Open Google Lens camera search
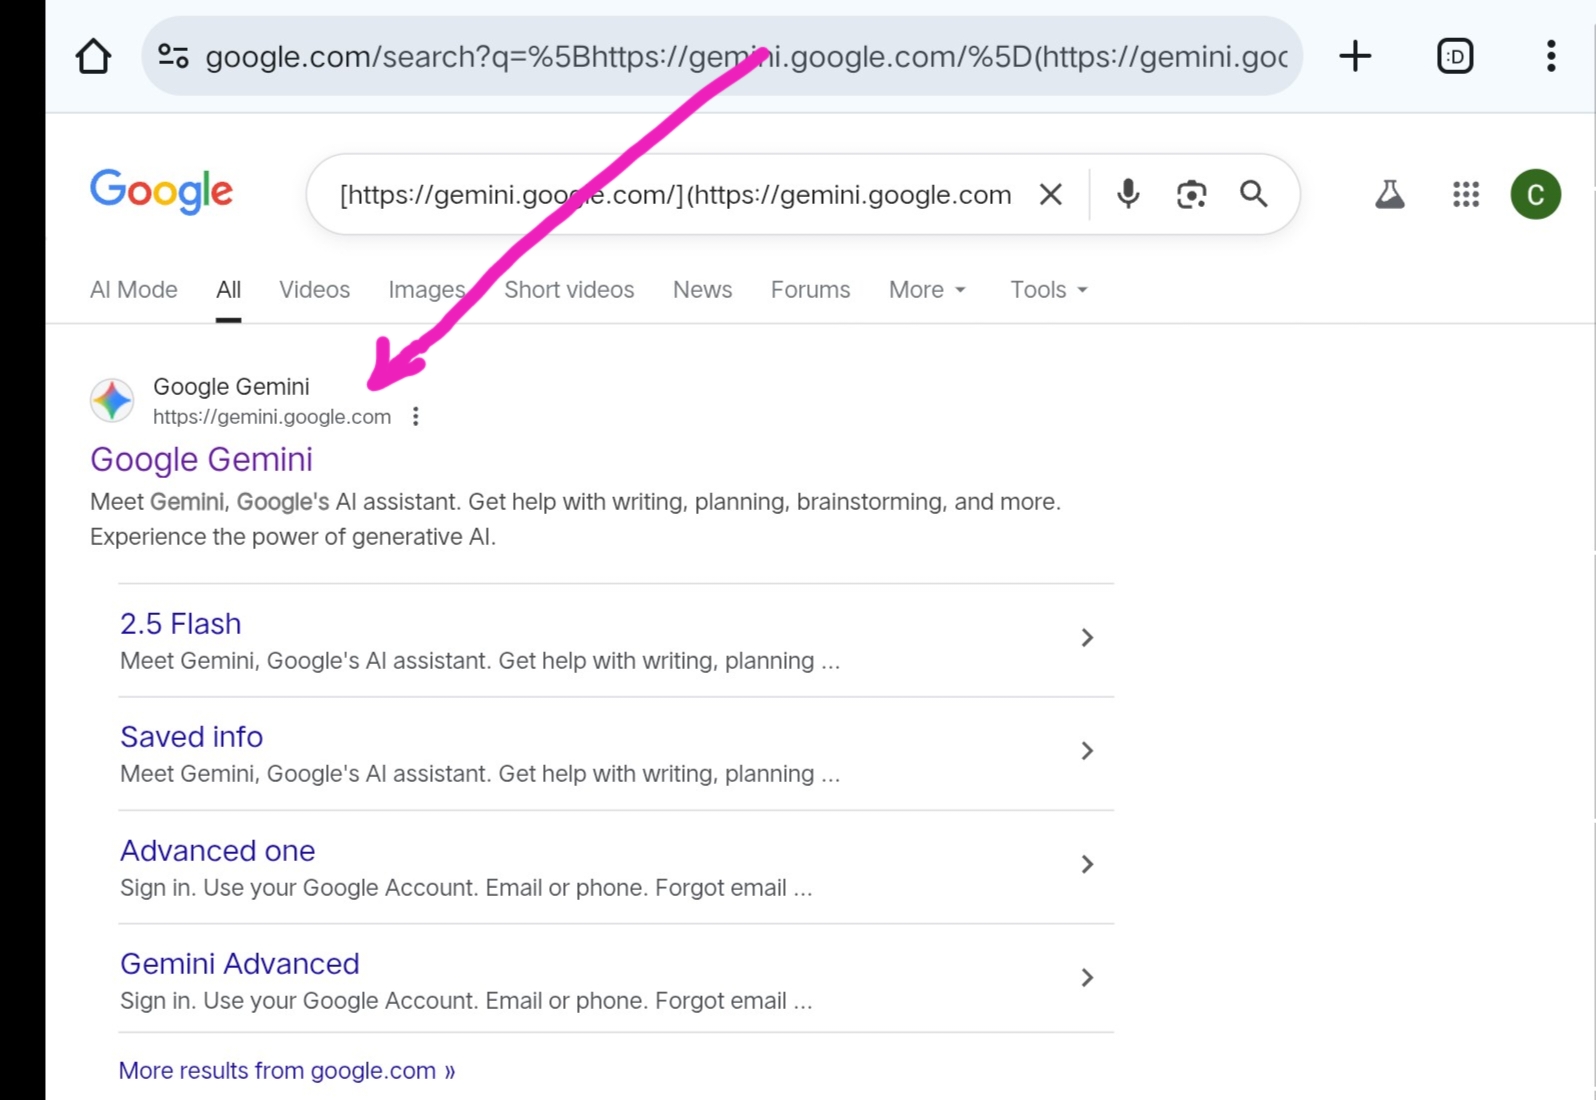The width and height of the screenshot is (1596, 1100). point(1191,194)
